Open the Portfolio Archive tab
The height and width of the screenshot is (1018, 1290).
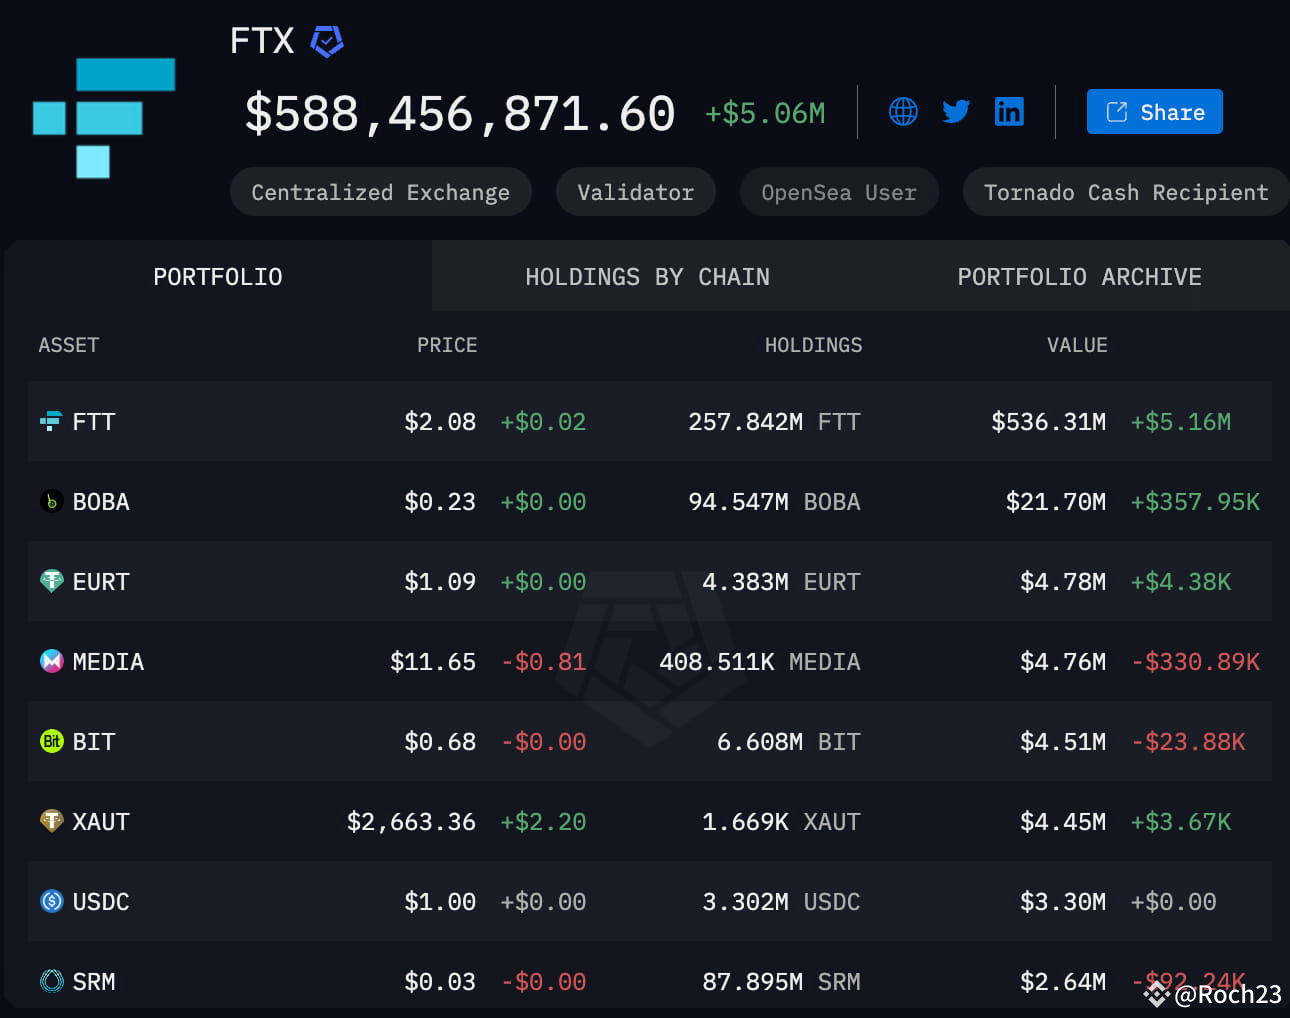pos(1079,277)
